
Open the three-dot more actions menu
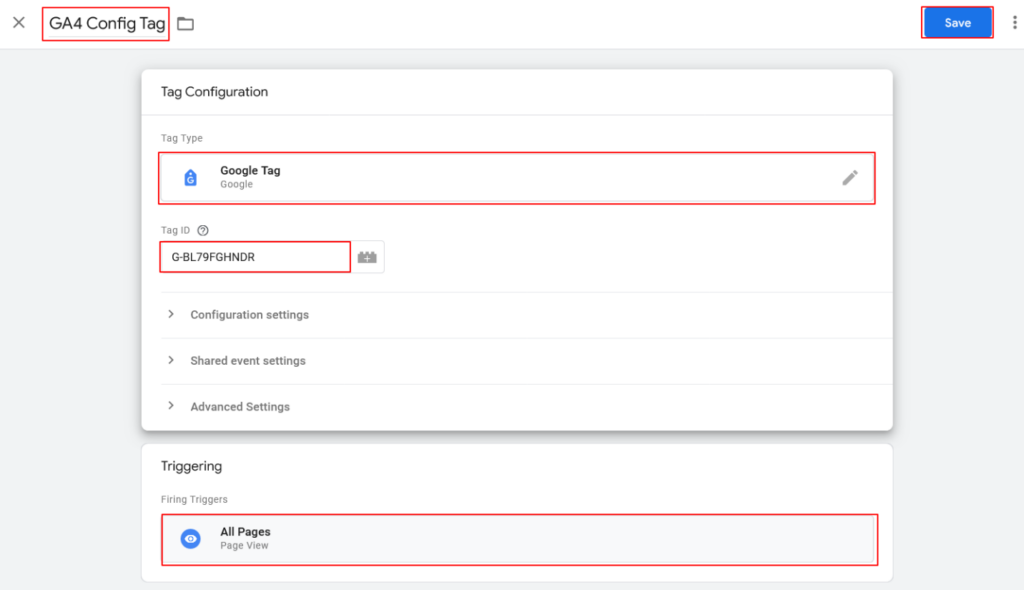[1014, 23]
